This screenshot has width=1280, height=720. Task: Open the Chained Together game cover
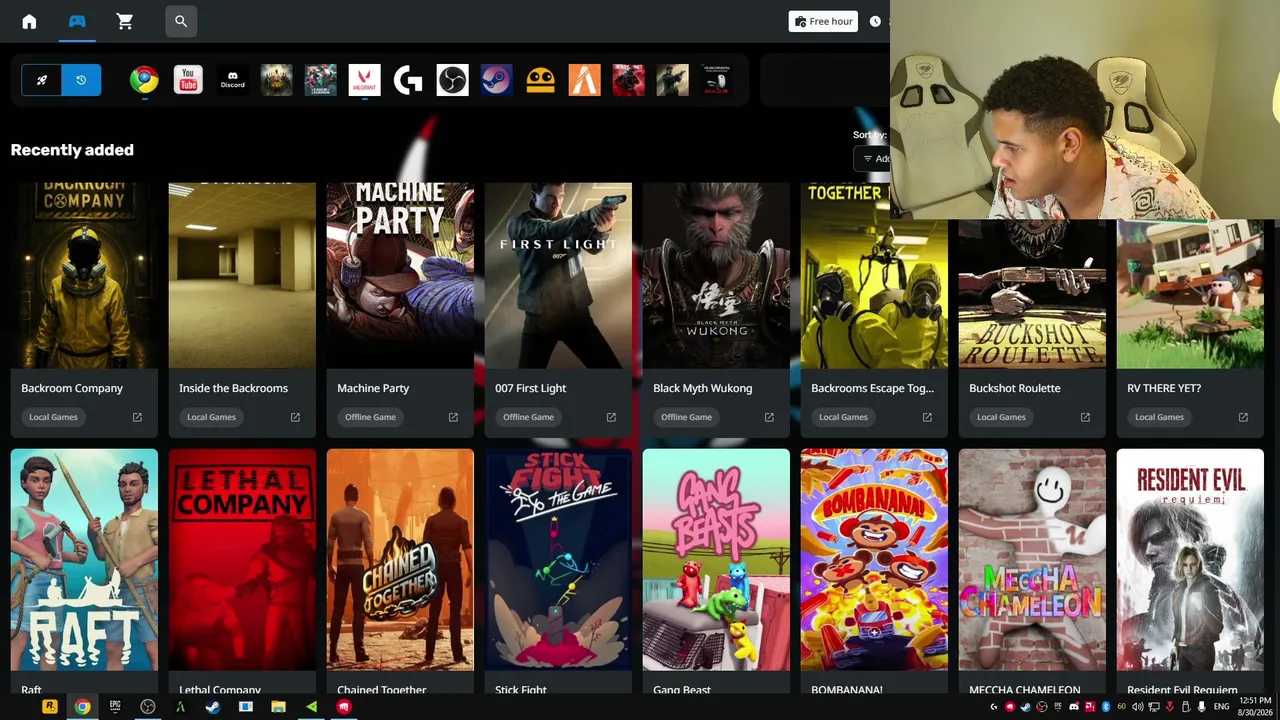[400, 559]
